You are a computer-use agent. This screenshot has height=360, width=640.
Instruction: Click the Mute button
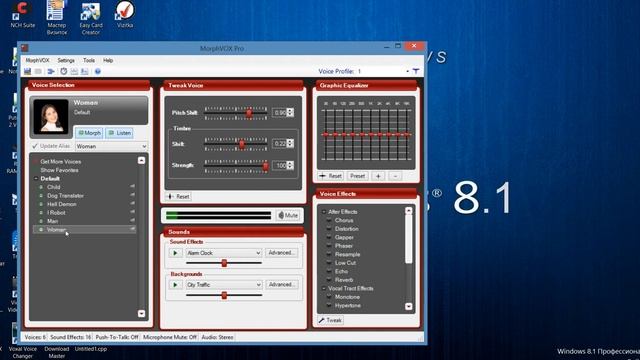coord(288,216)
